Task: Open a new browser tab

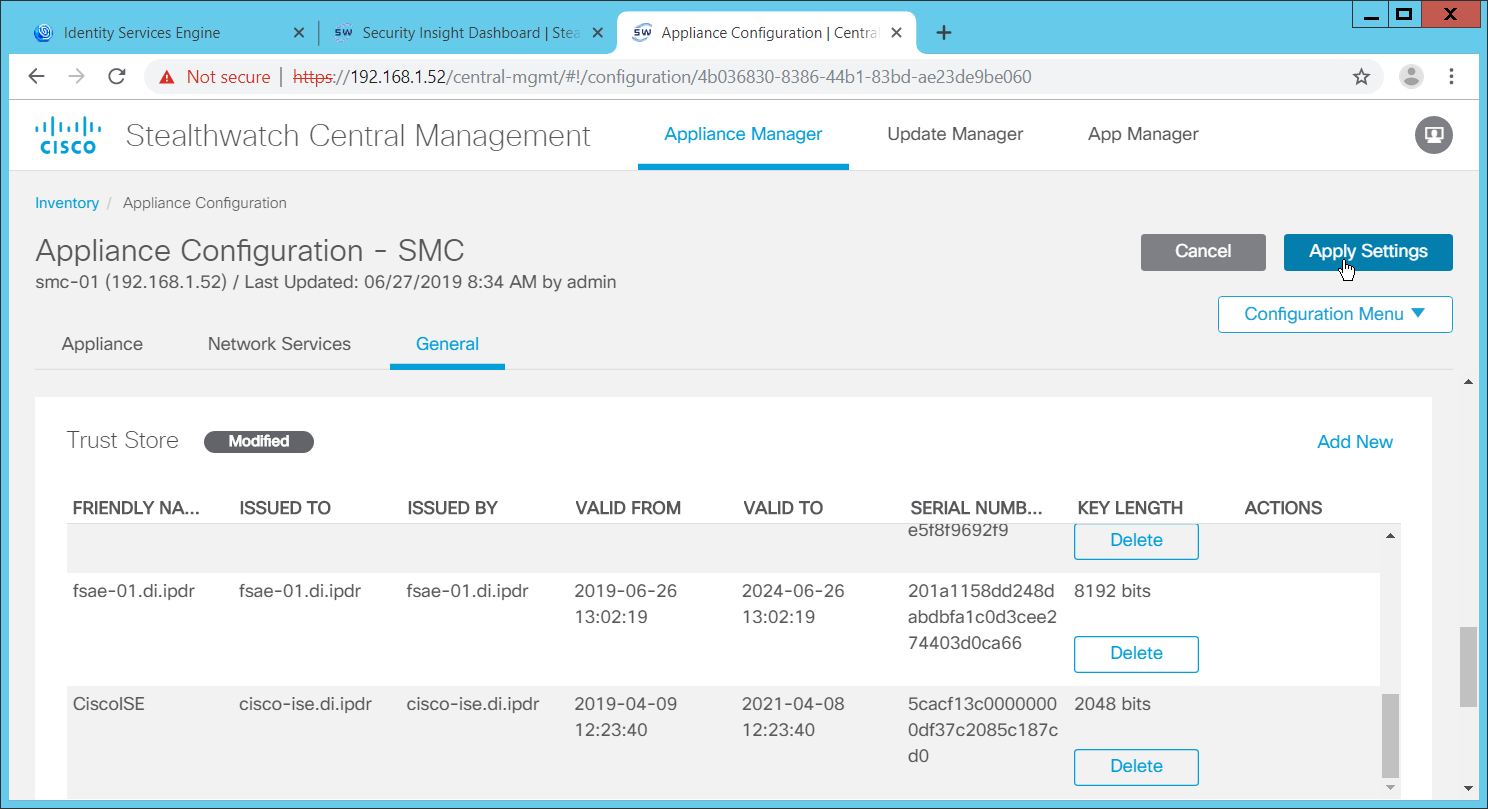Action: (x=943, y=33)
